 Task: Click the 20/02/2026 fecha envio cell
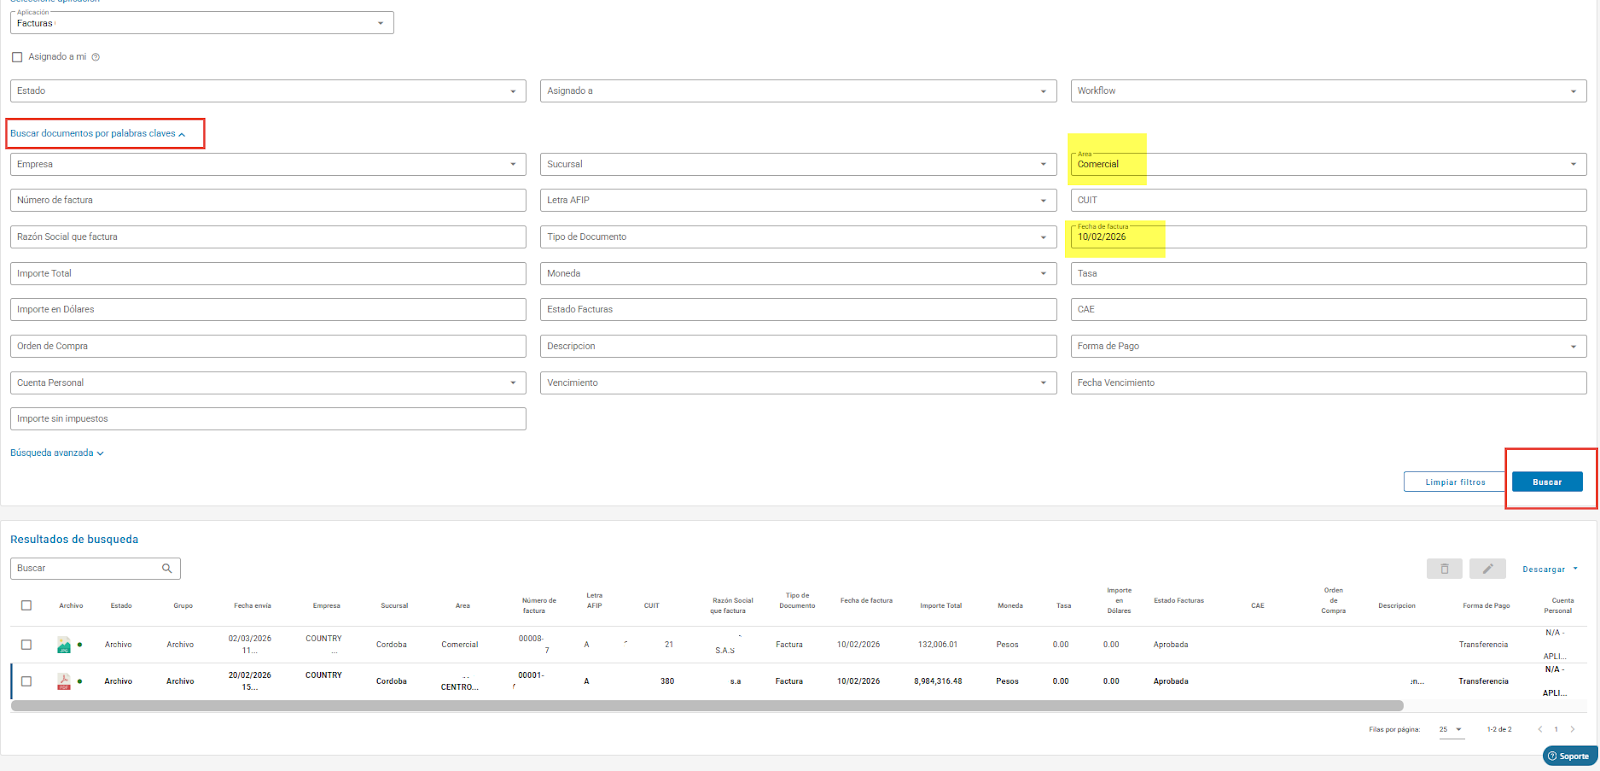[x=249, y=681]
